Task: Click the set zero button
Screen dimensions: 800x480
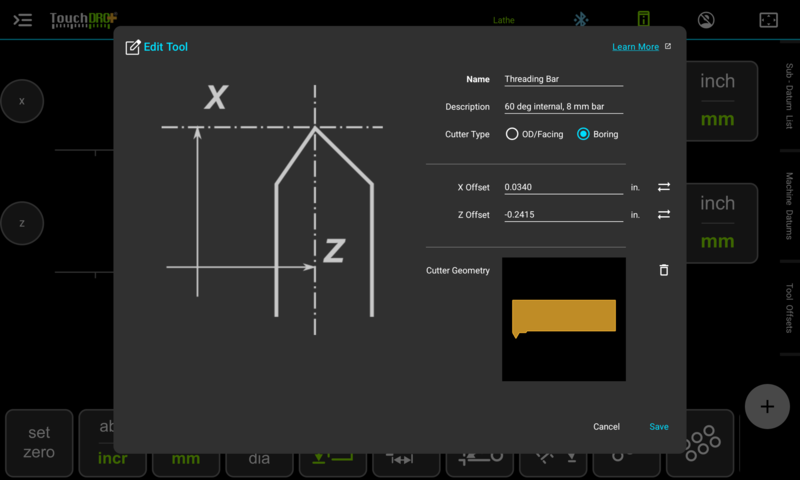Action: [39, 443]
